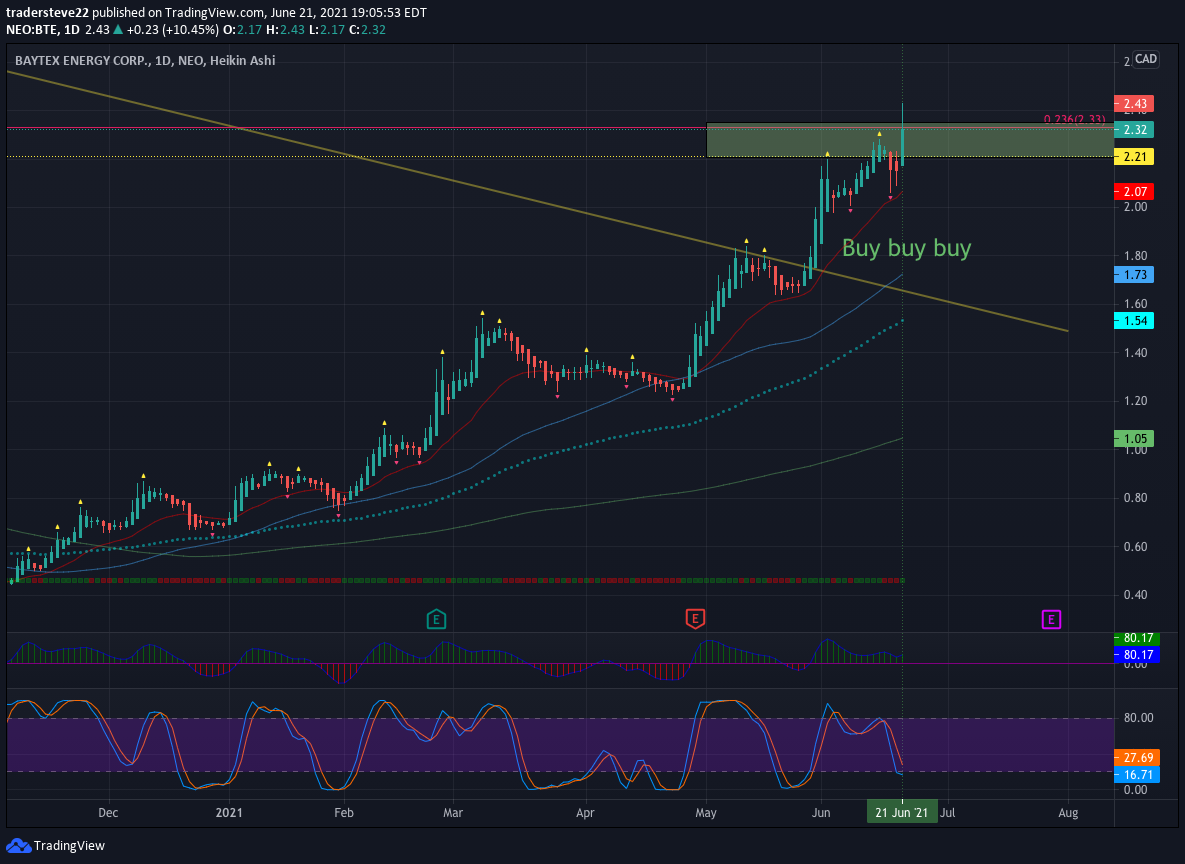
Task: Click the 0.60 tick on the price axis
Action: coord(1135,547)
